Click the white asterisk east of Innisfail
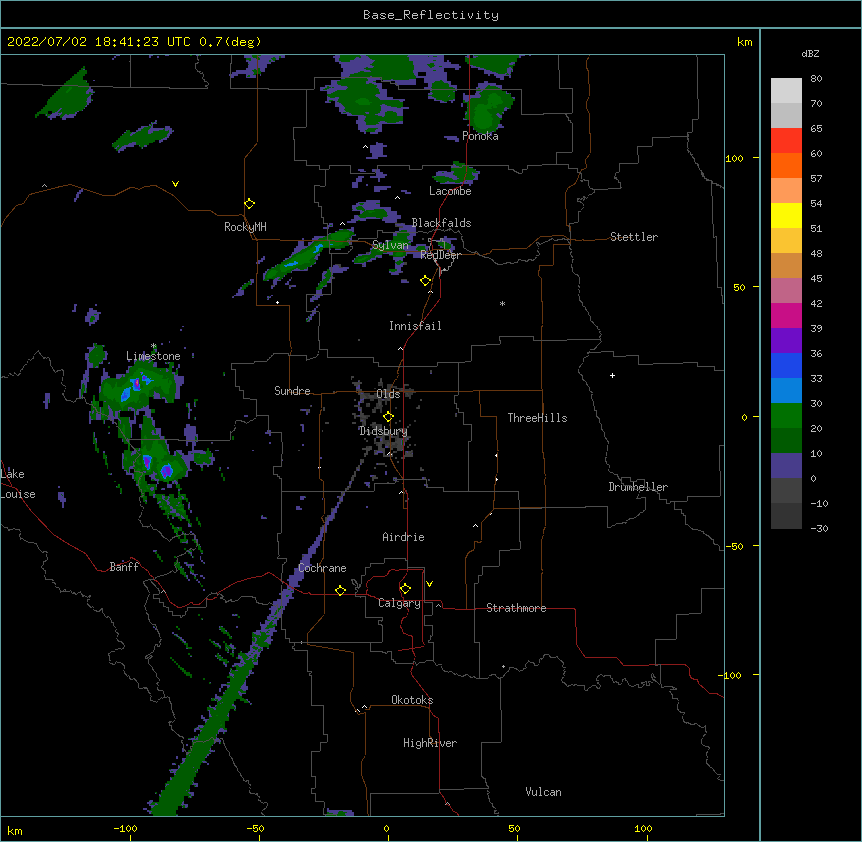Viewport: 862px width, 842px height. (x=502, y=304)
